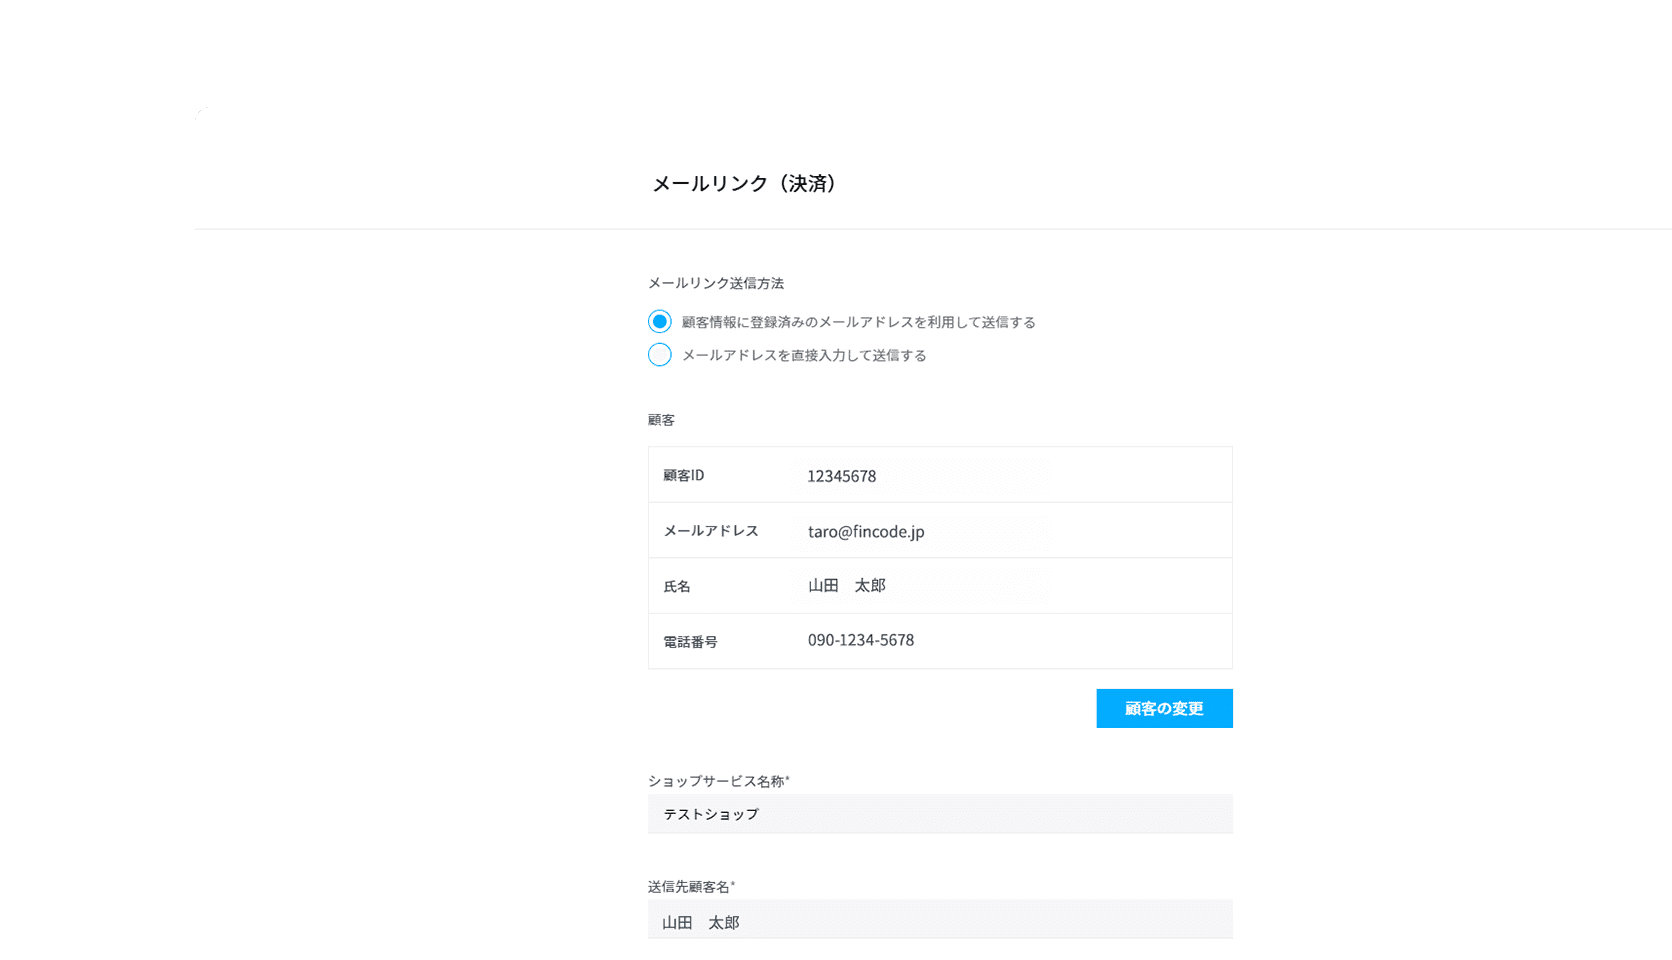This screenshot has width=1672, height=960.
Task: Click the 送信先顧客名* field label
Action: (691, 887)
